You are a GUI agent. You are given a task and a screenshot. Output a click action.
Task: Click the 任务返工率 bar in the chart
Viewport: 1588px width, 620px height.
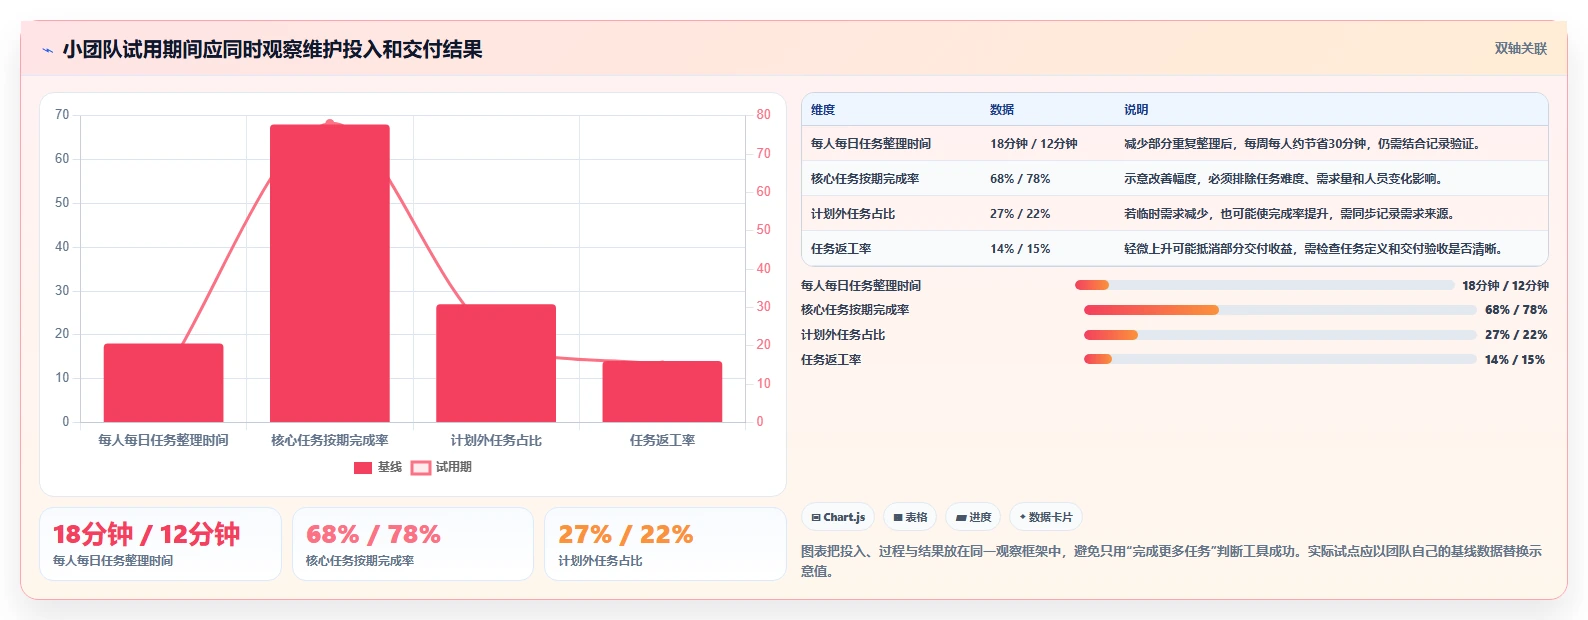(x=662, y=392)
